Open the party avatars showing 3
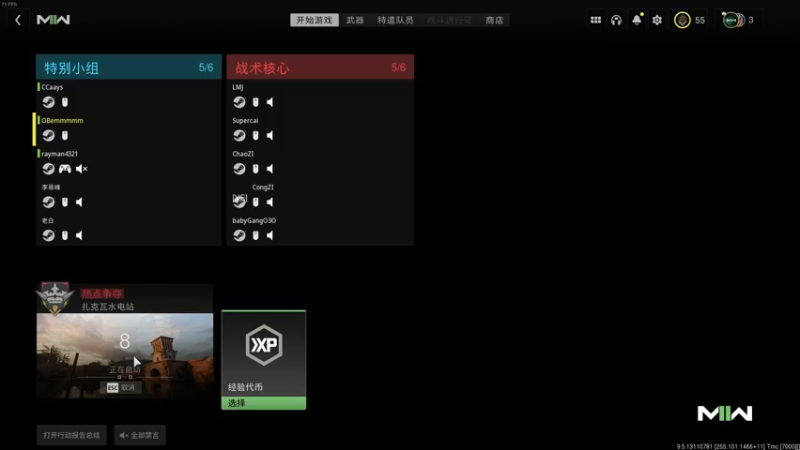Screen dimensions: 800x450 [x=738, y=20]
